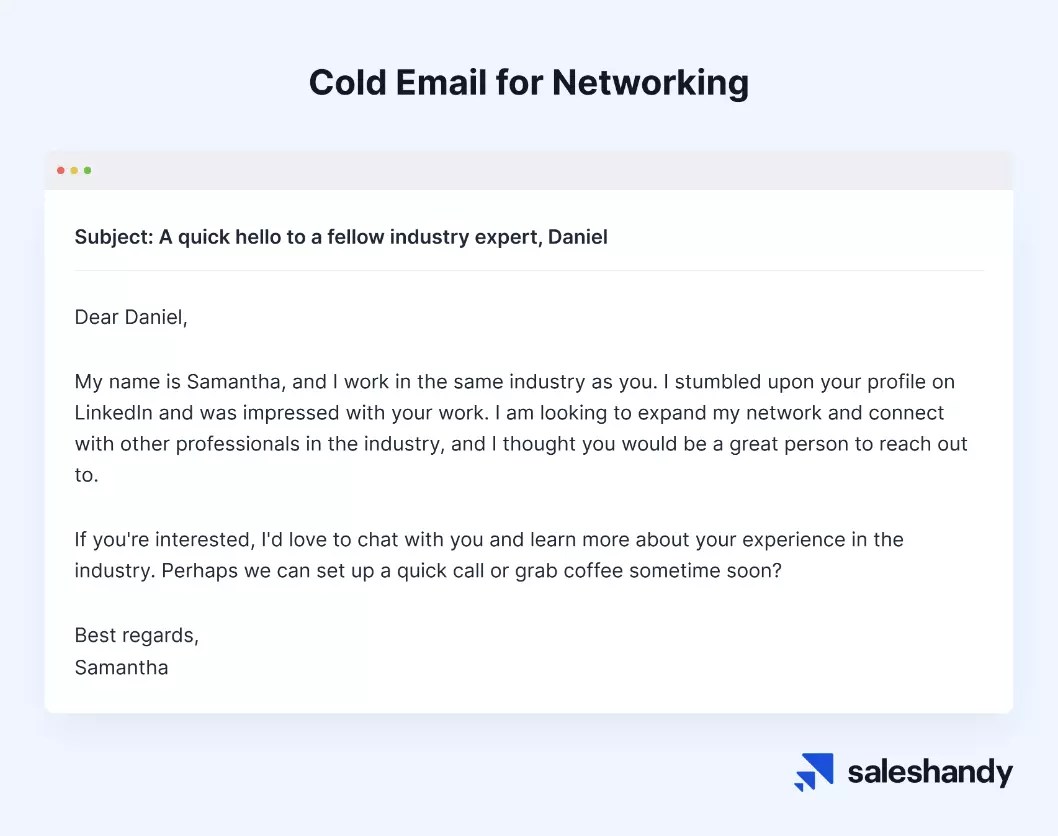Click the red window dot
The width and height of the screenshot is (1058, 836).
[x=61, y=171]
